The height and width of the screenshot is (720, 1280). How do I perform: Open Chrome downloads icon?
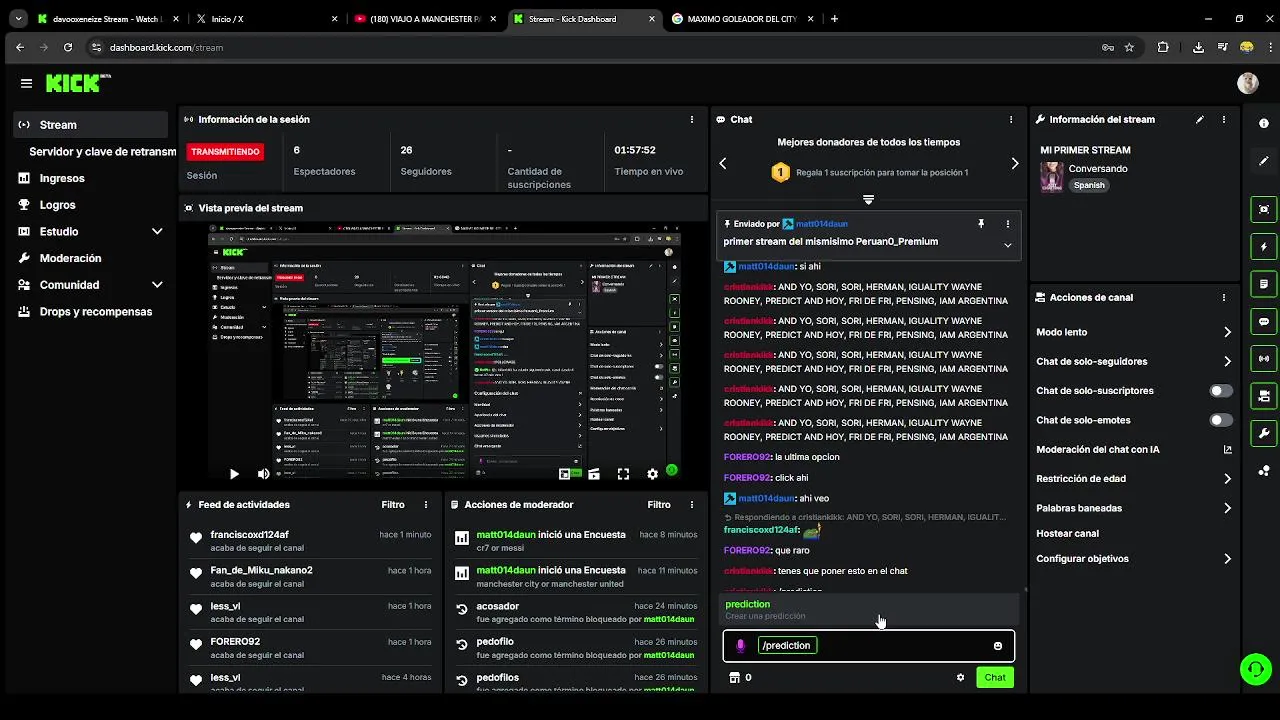click(x=1198, y=47)
